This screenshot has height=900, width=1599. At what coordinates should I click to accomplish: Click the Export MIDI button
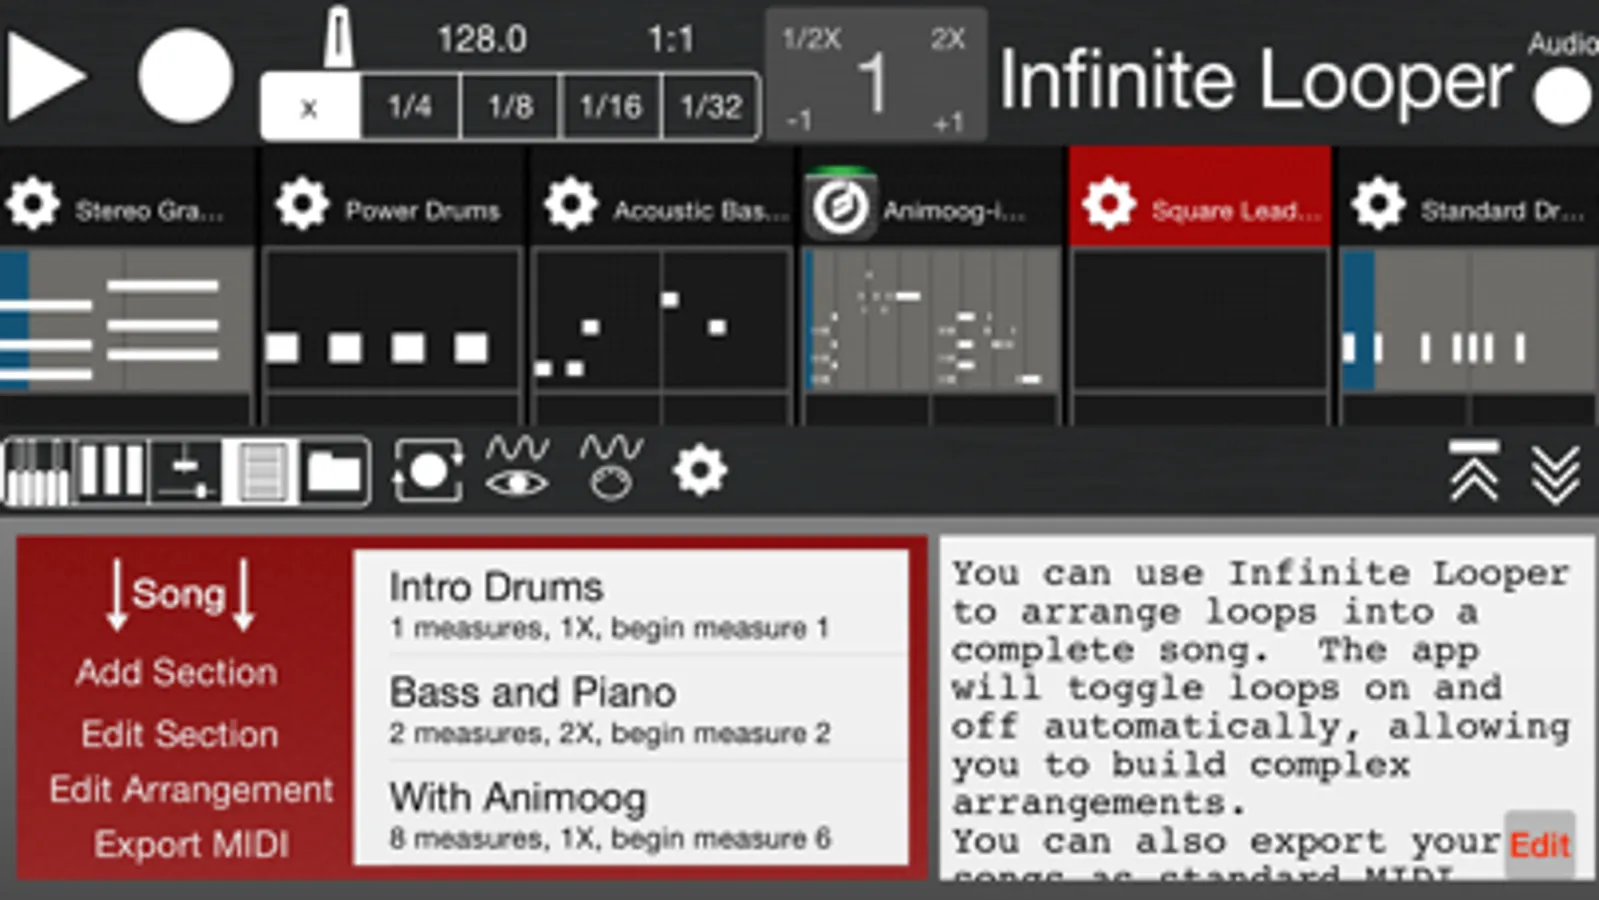pos(192,845)
